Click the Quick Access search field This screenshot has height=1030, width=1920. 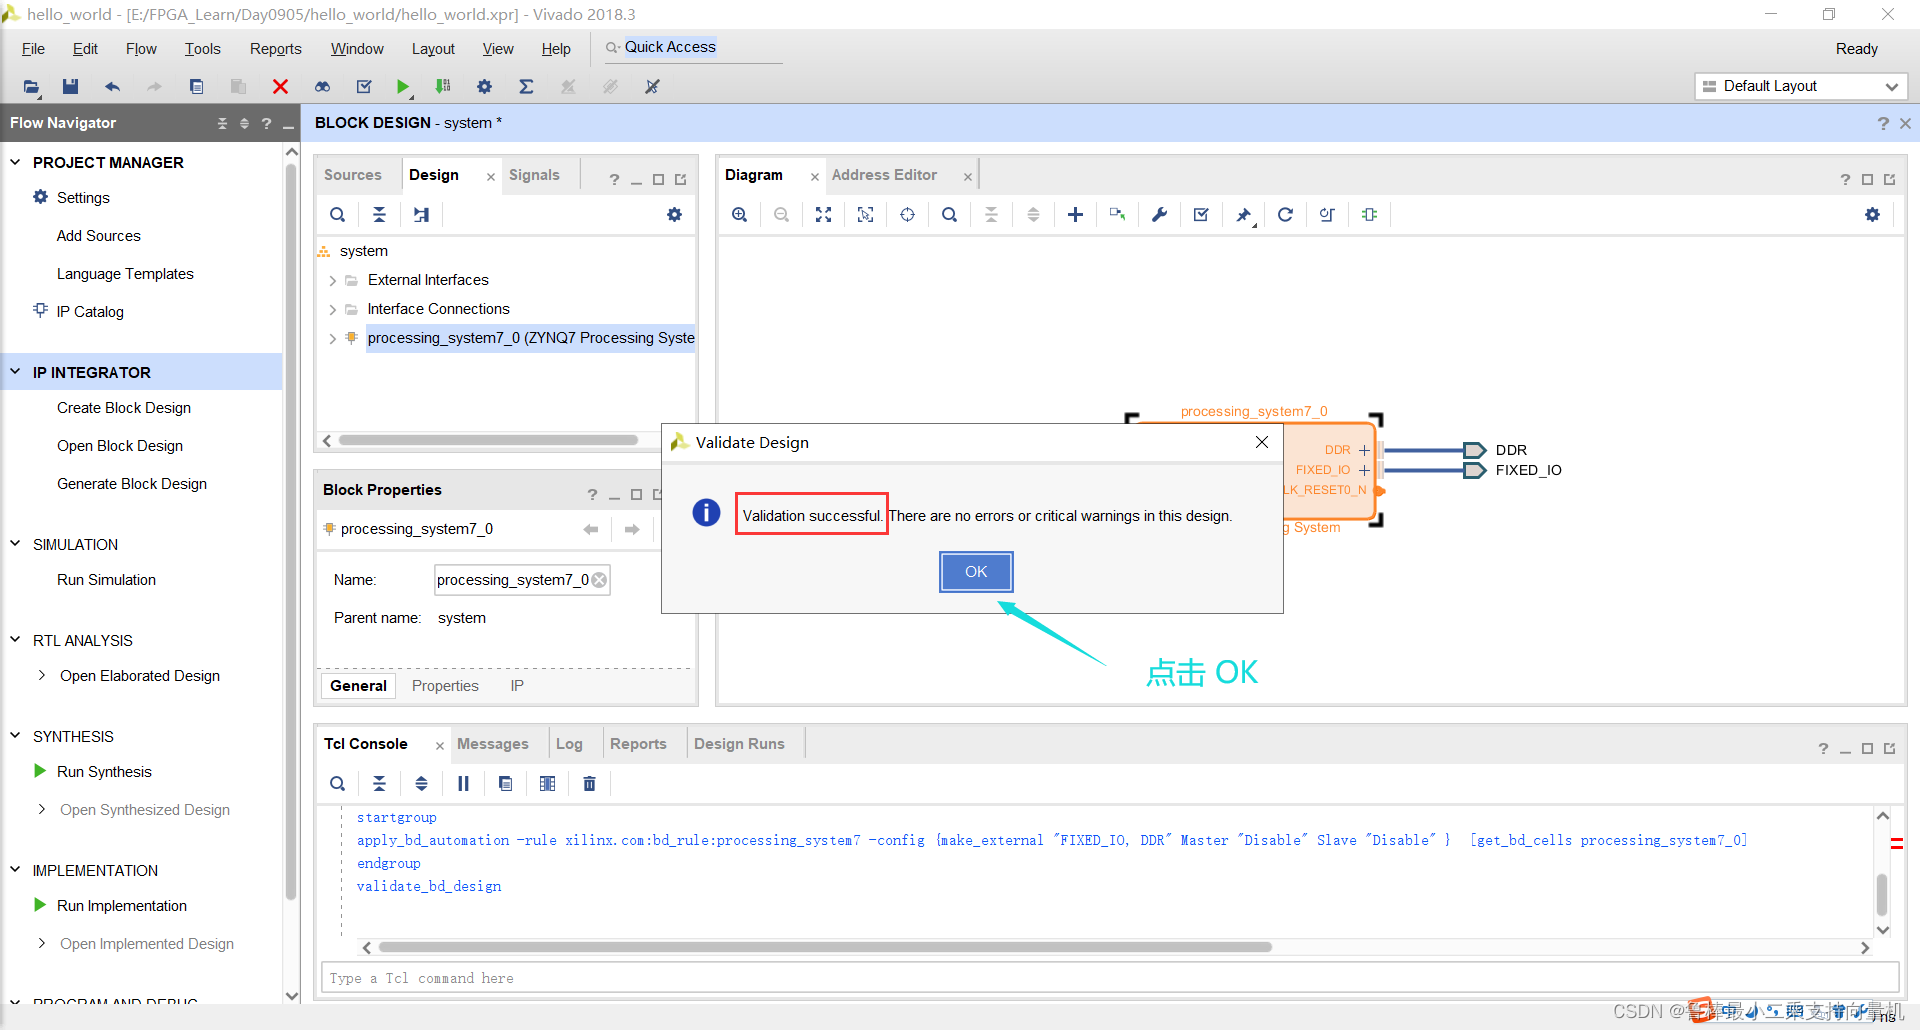pyautogui.click(x=693, y=48)
